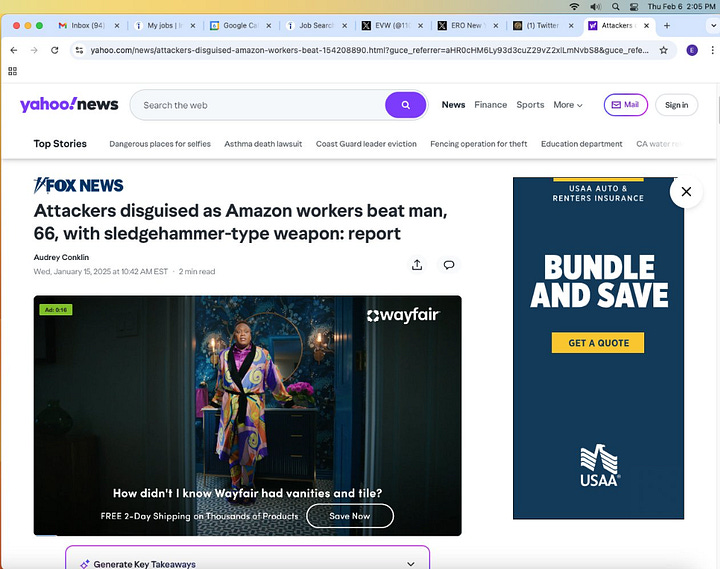Open the purple profile avatar

[692, 50]
